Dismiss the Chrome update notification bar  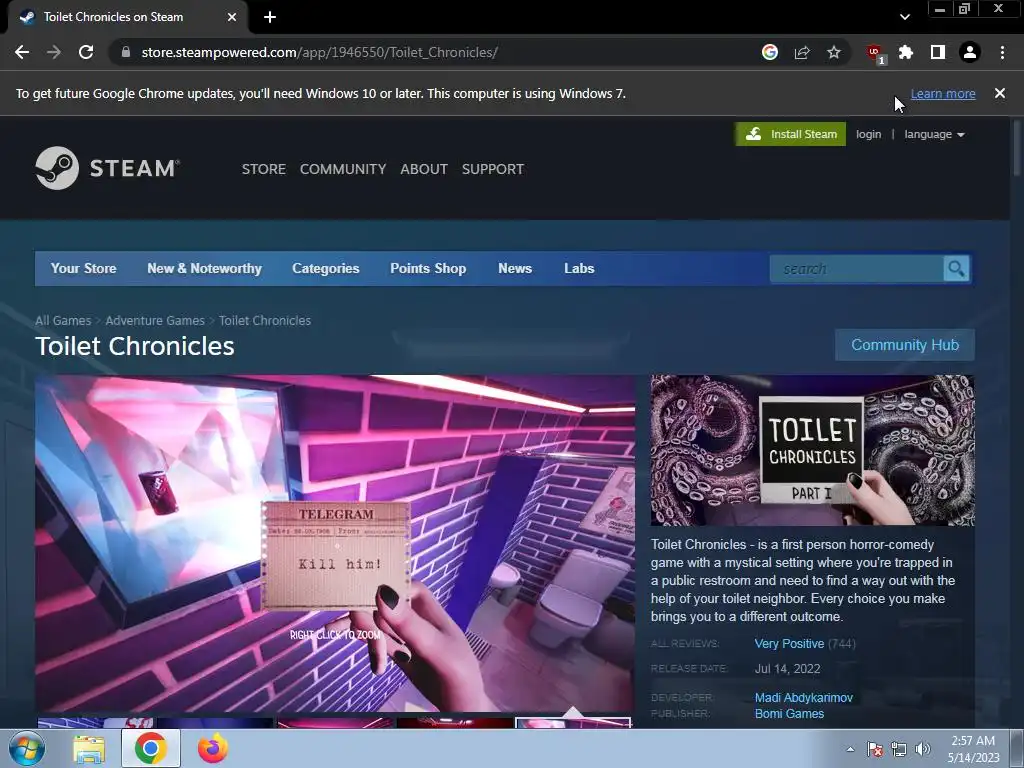click(1000, 93)
